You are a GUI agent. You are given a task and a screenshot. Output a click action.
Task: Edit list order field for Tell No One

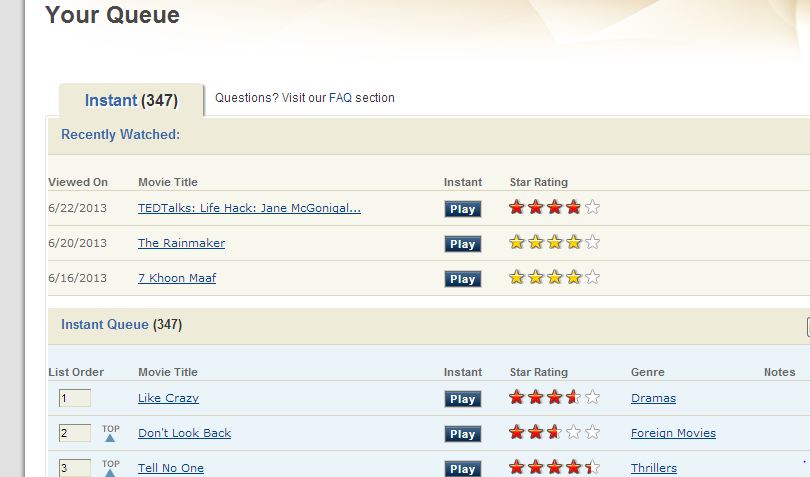pos(75,468)
